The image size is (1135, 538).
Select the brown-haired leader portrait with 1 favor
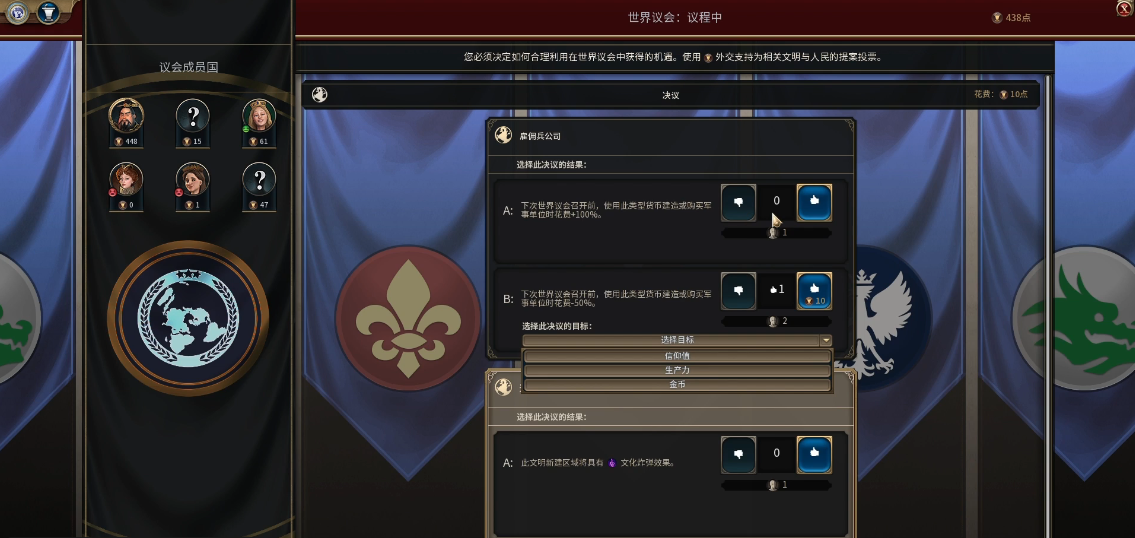tap(193, 179)
